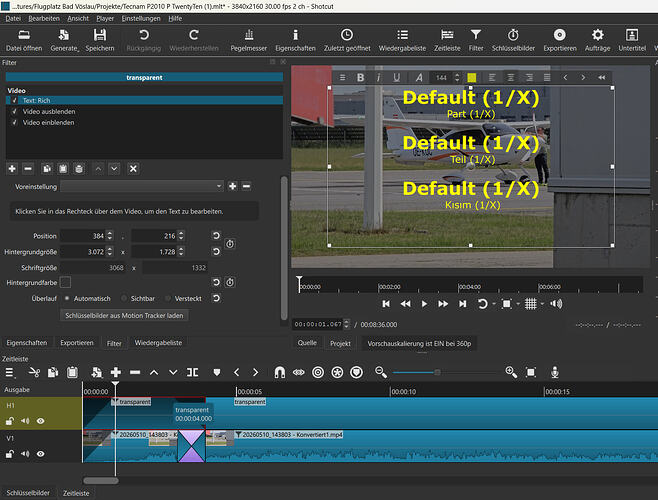Viewport: 658px width, 500px height.
Task: Expand the Voreinstellung preset dropdown
Action: pyautogui.click(x=142, y=186)
